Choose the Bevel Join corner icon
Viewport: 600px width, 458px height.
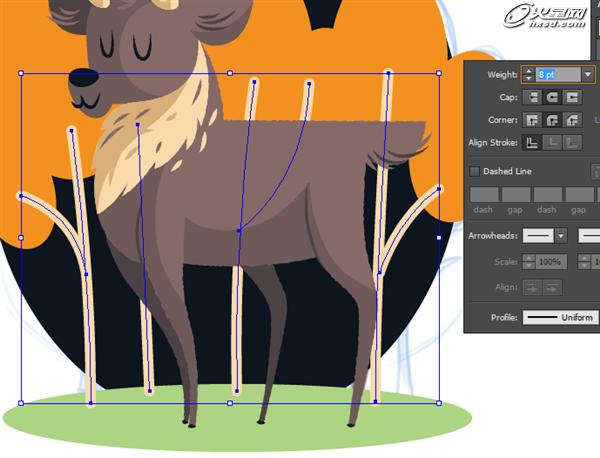[572, 120]
